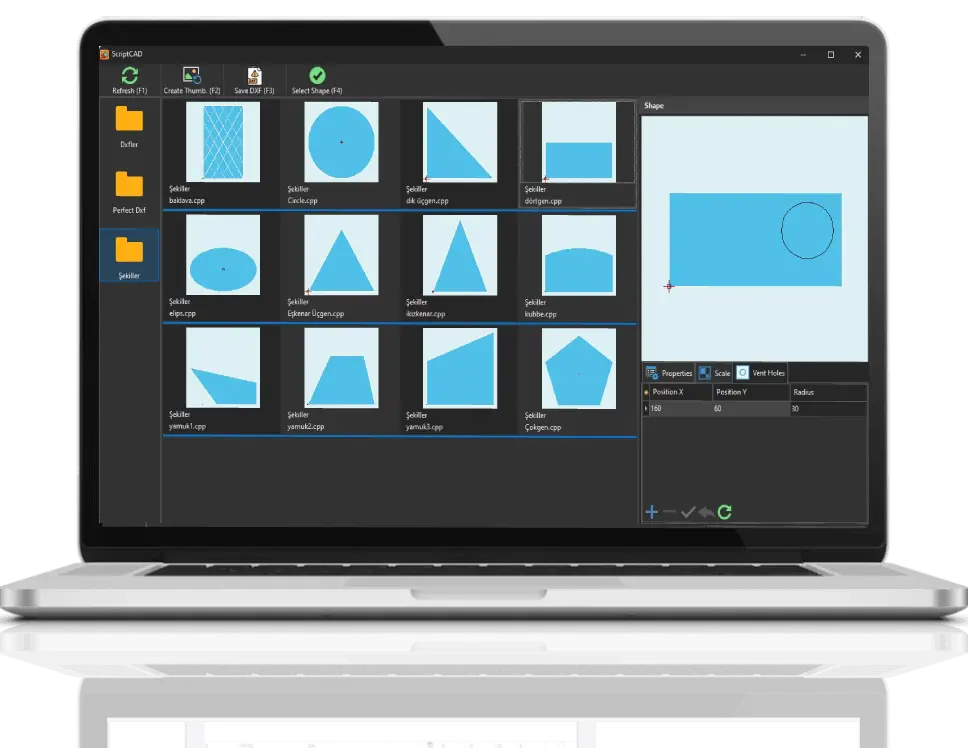Remove vent hole with minus icon

pyautogui.click(x=670, y=512)
